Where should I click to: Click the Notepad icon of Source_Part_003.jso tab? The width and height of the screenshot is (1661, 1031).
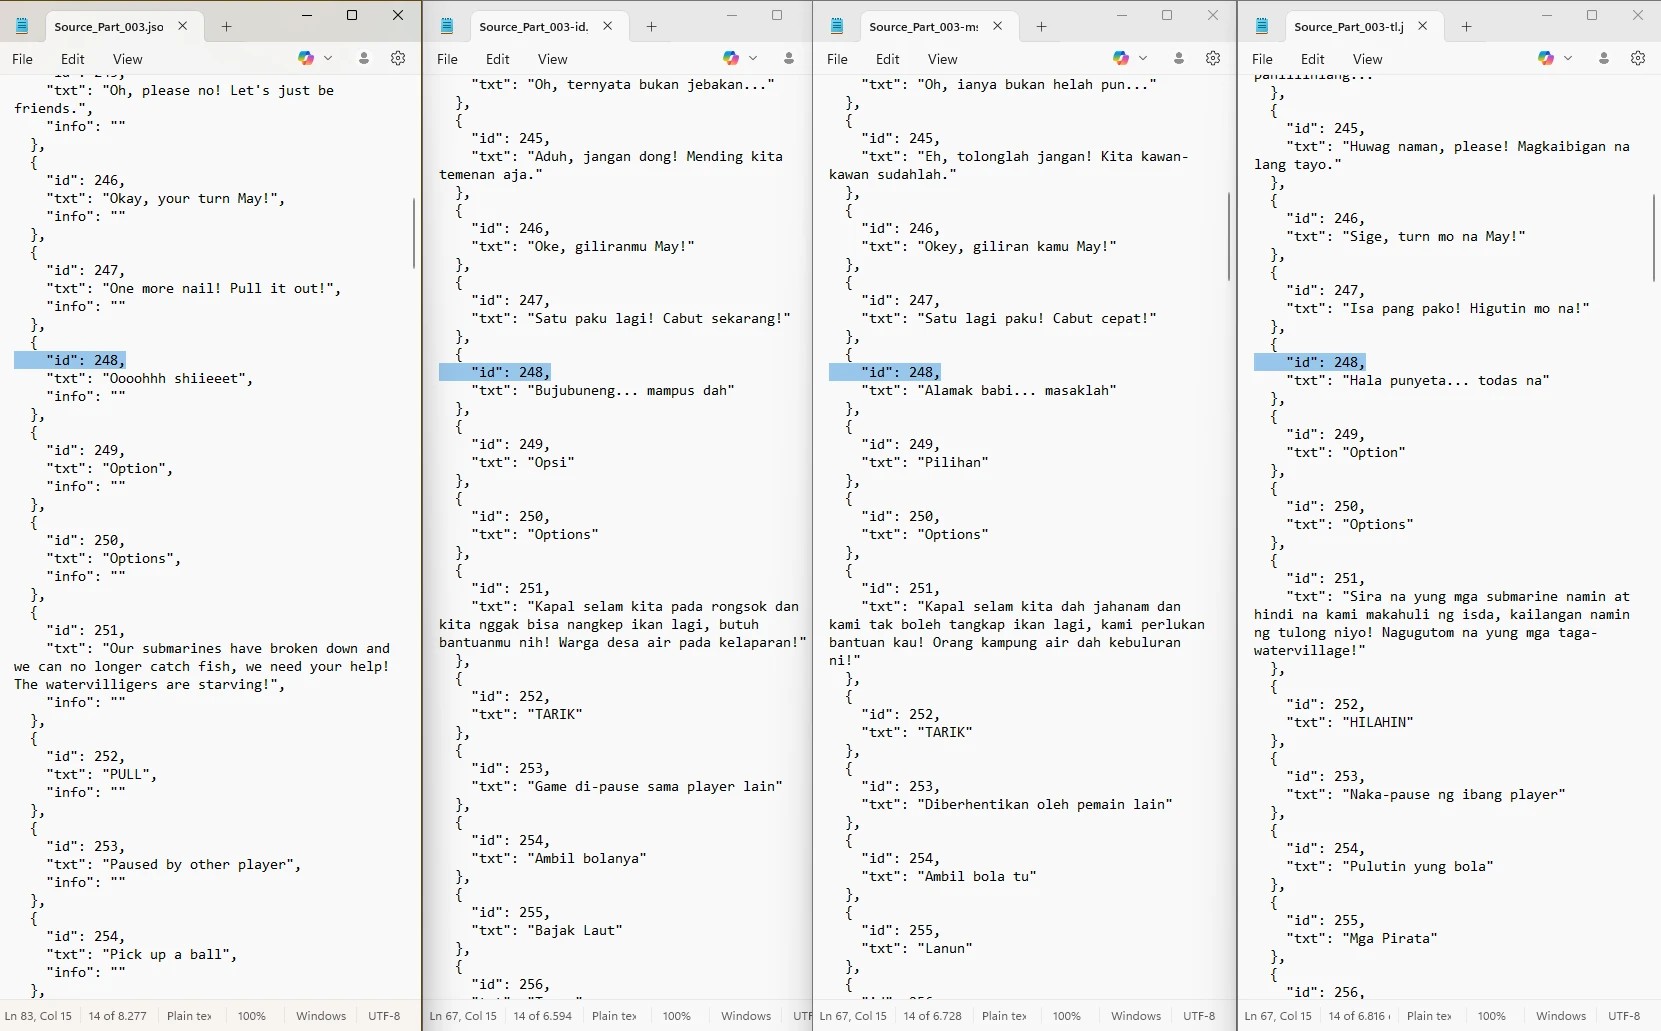click(22, 27)
